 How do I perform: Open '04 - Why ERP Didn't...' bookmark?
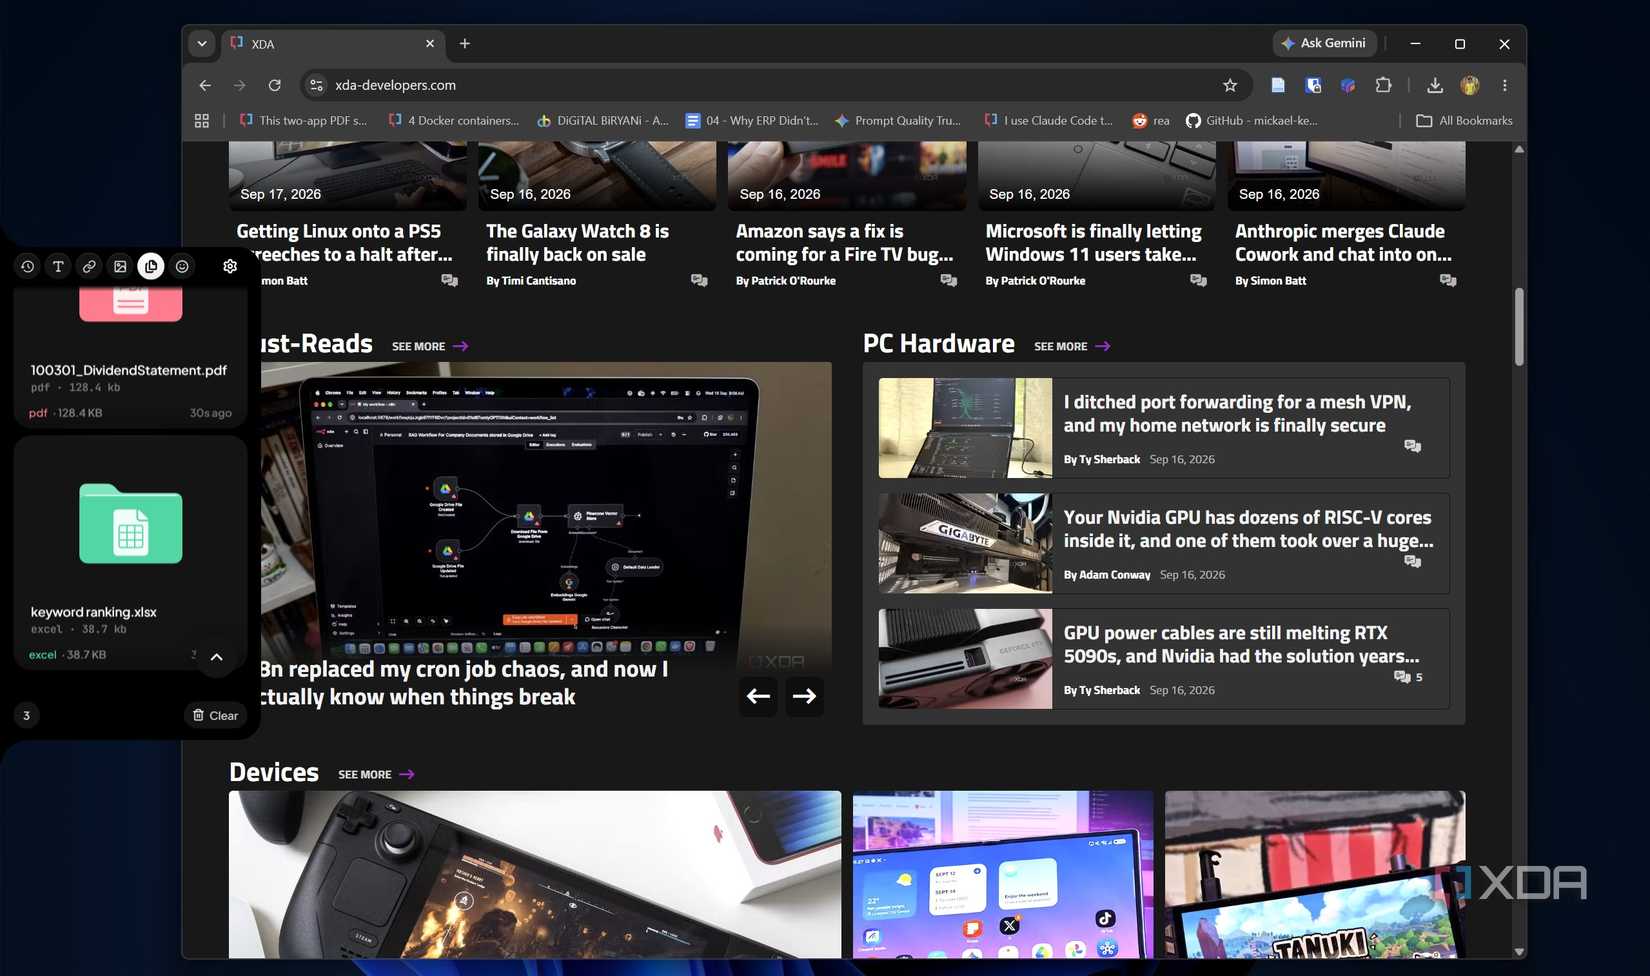(x=752, y=120)
